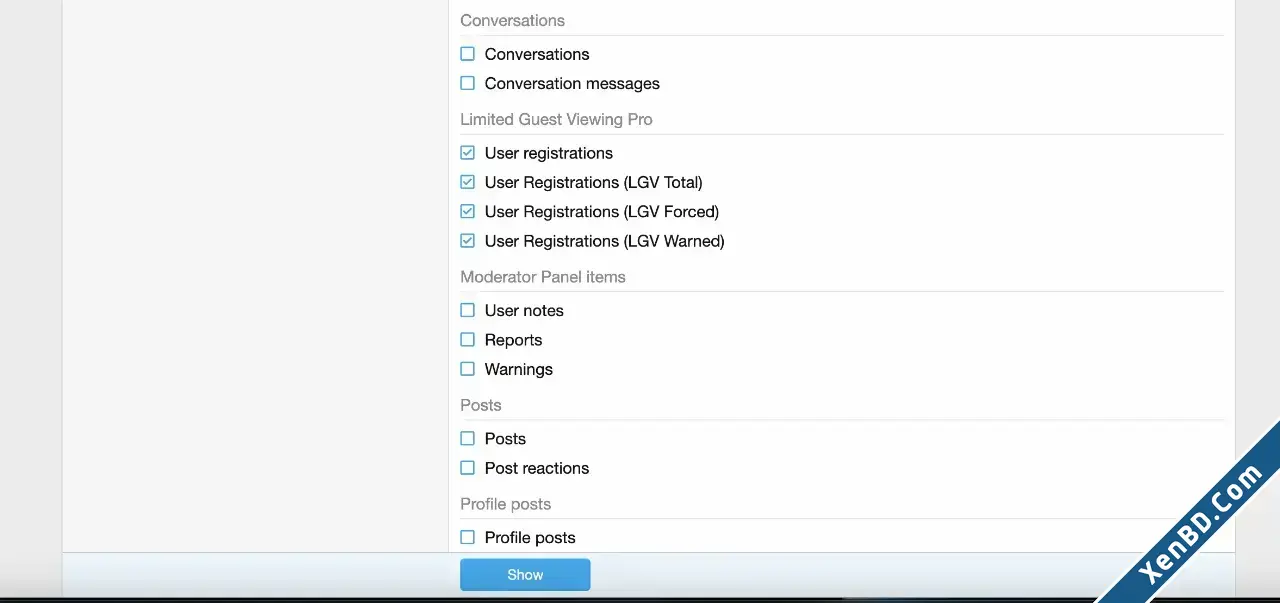Tick the Posts statistic checkbox
Screen dimensions: 1280x603
467,438
